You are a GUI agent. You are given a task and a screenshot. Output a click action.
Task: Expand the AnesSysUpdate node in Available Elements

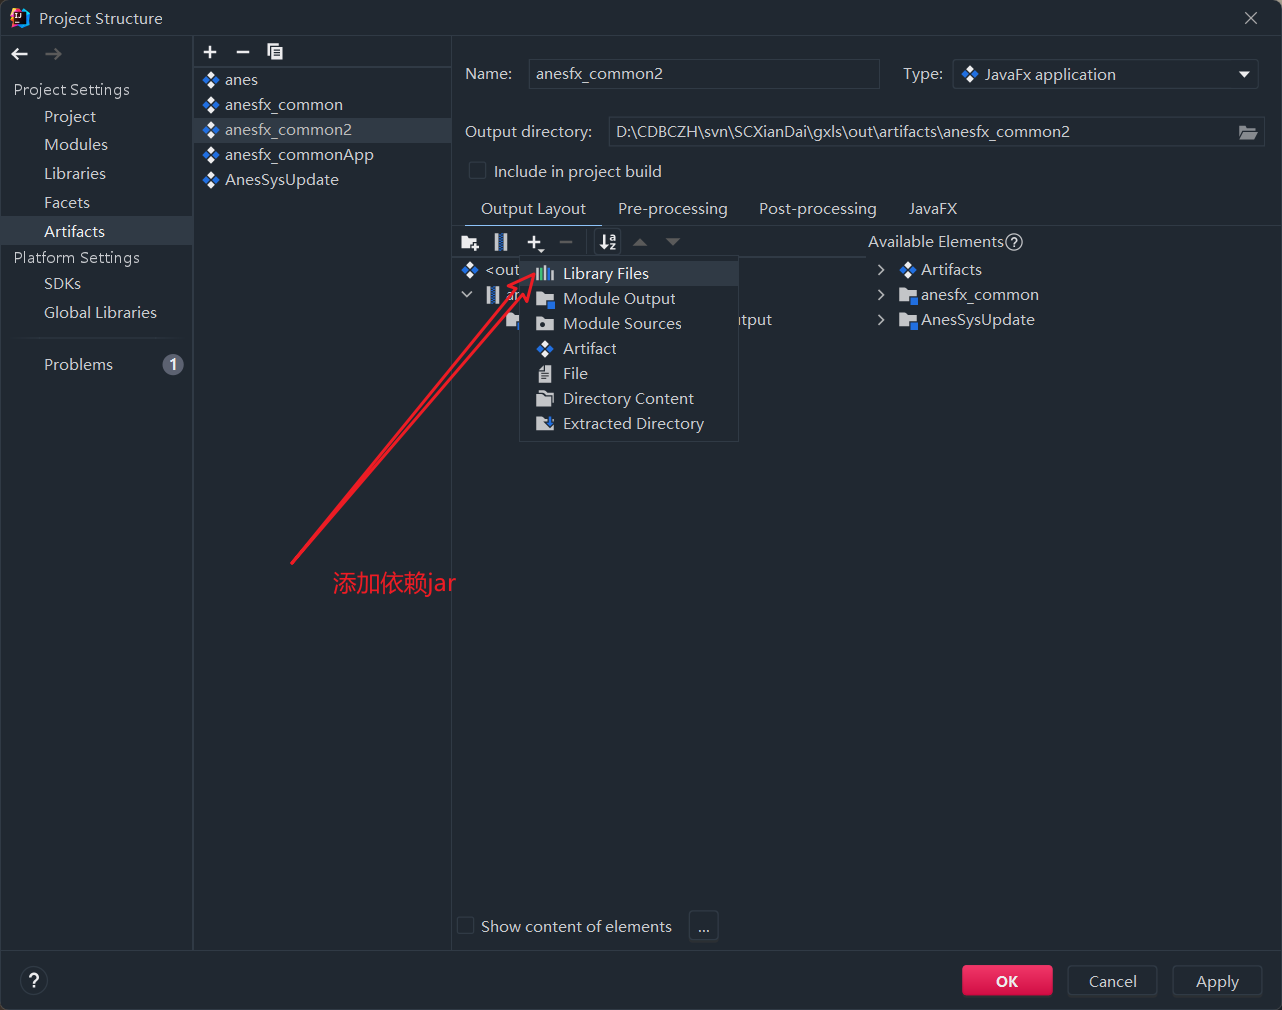tap(881, 320)
